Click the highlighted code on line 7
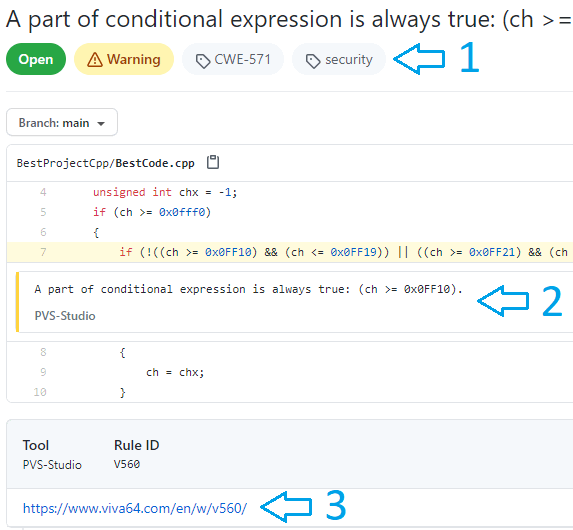Image resolution: width=573 pixels, height=530 pixels. [x=344, y=252]
